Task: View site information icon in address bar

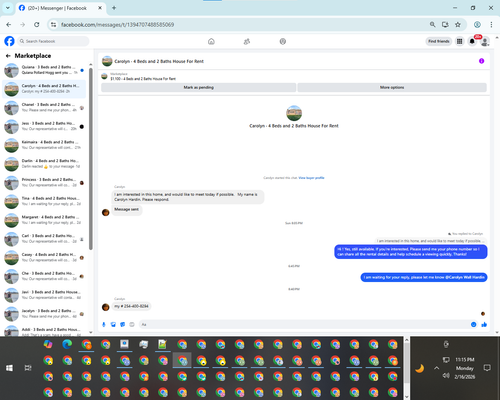Action: [53, 25]
